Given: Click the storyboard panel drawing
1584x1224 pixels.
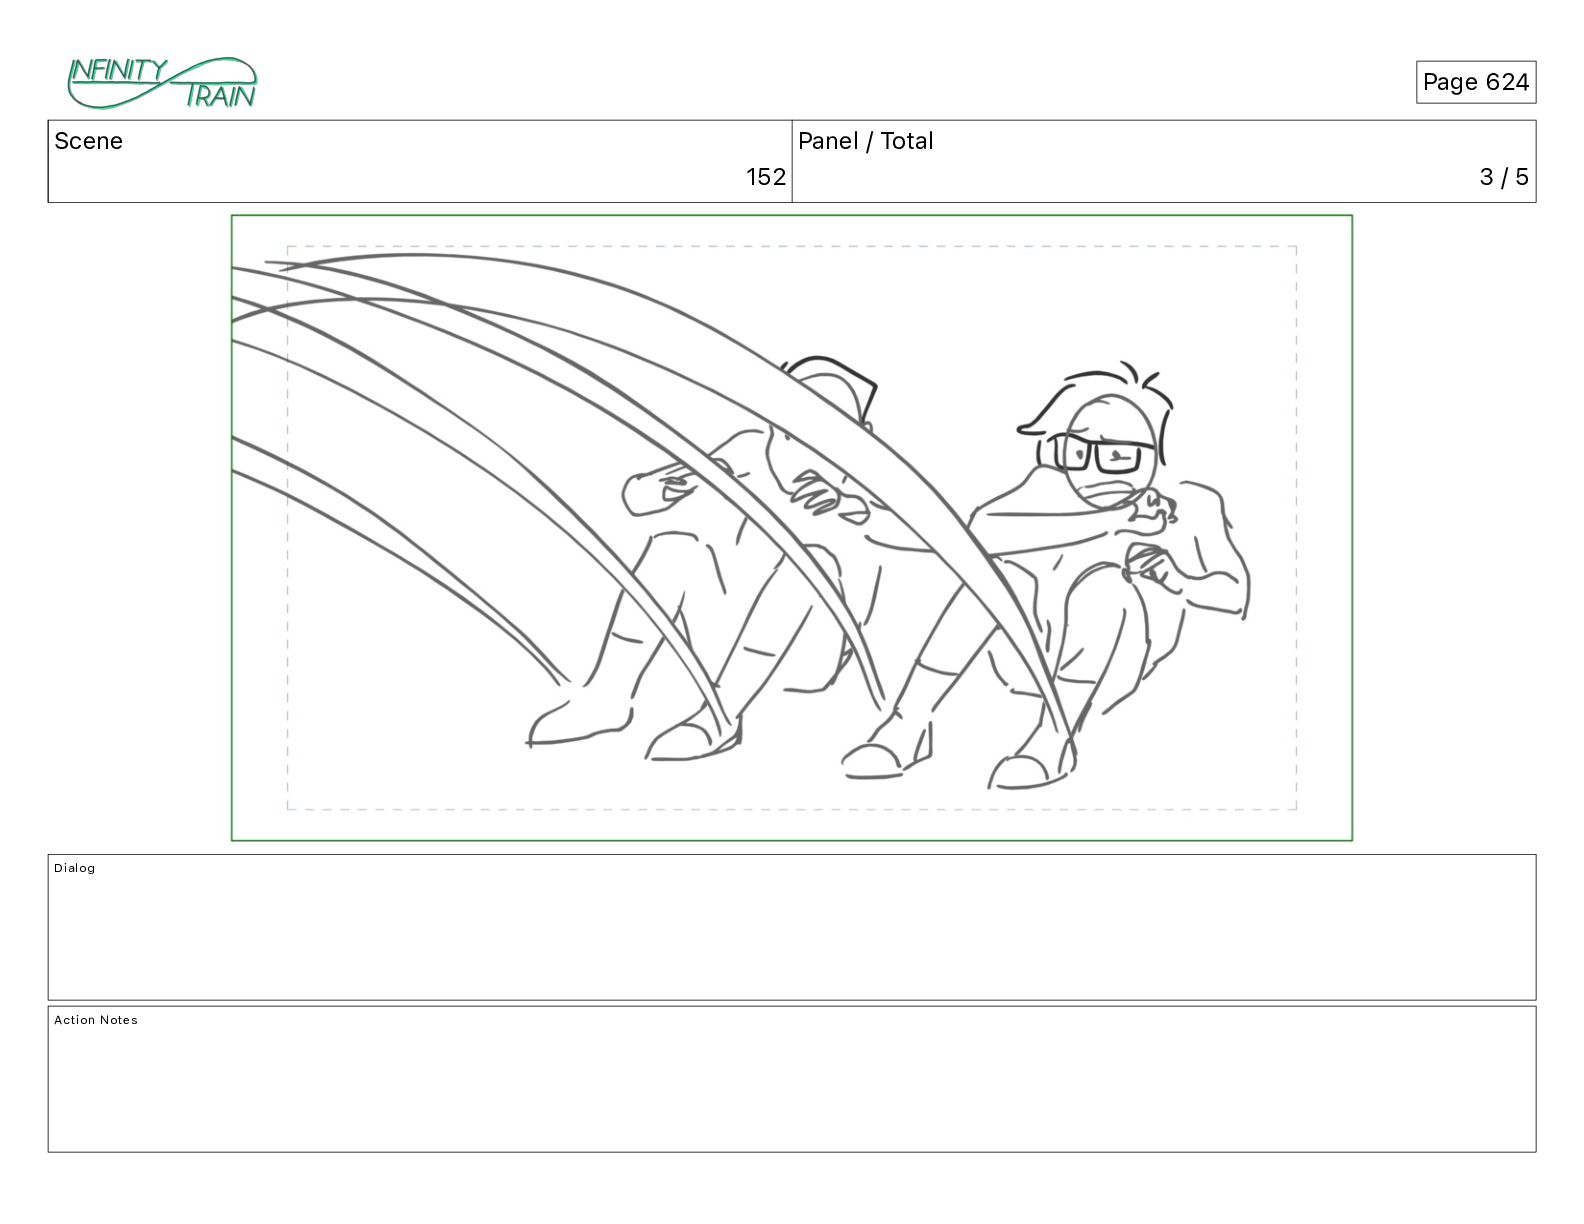Looking at the screenshot, I should coord(792,528).
